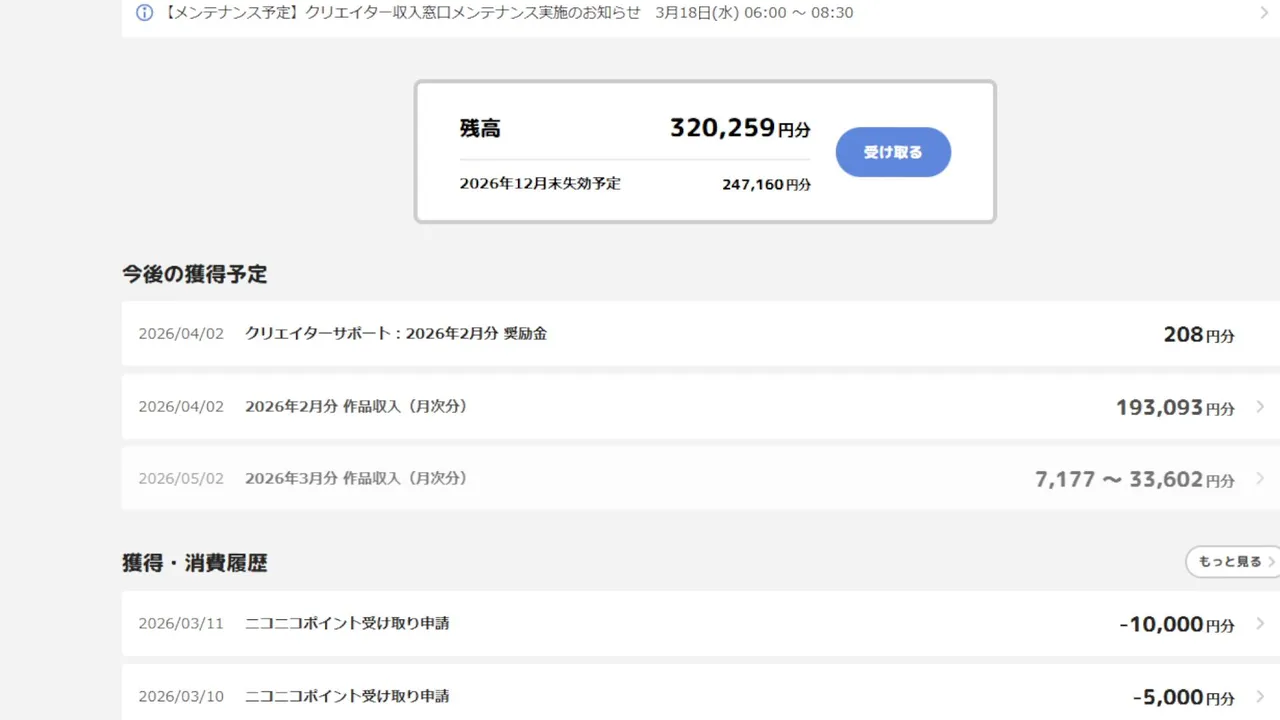Click the blue 受け取る button
The height and width of the screenshot is (720, 1280).
[x=893, y=152]
